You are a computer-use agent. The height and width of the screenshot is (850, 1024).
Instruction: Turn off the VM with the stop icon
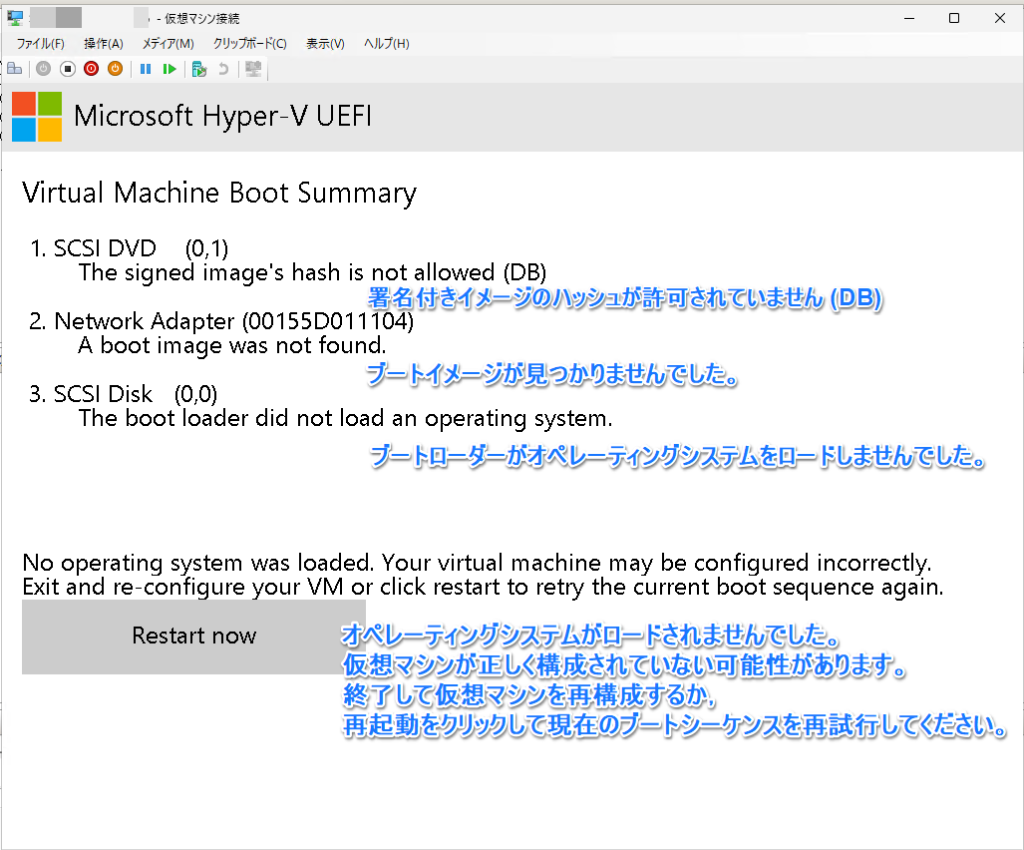67,69
